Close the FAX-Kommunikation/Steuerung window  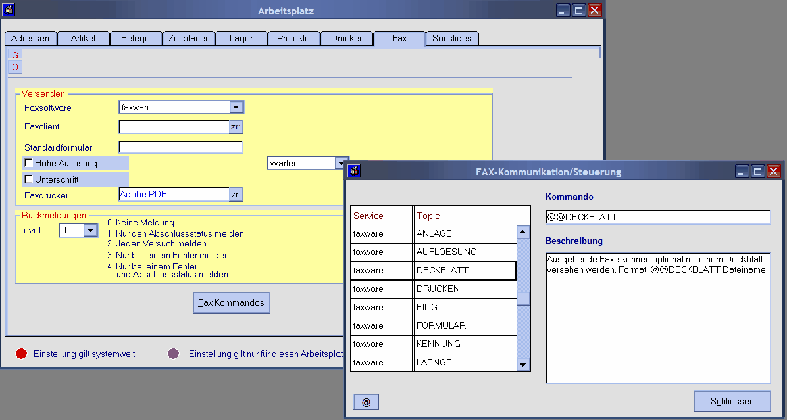pyautogui.click(x=774, y=171)
